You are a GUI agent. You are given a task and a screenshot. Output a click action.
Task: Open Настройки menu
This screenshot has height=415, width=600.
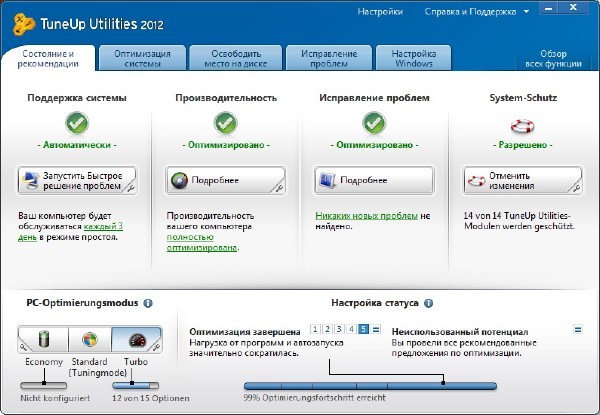pos(380,12)
